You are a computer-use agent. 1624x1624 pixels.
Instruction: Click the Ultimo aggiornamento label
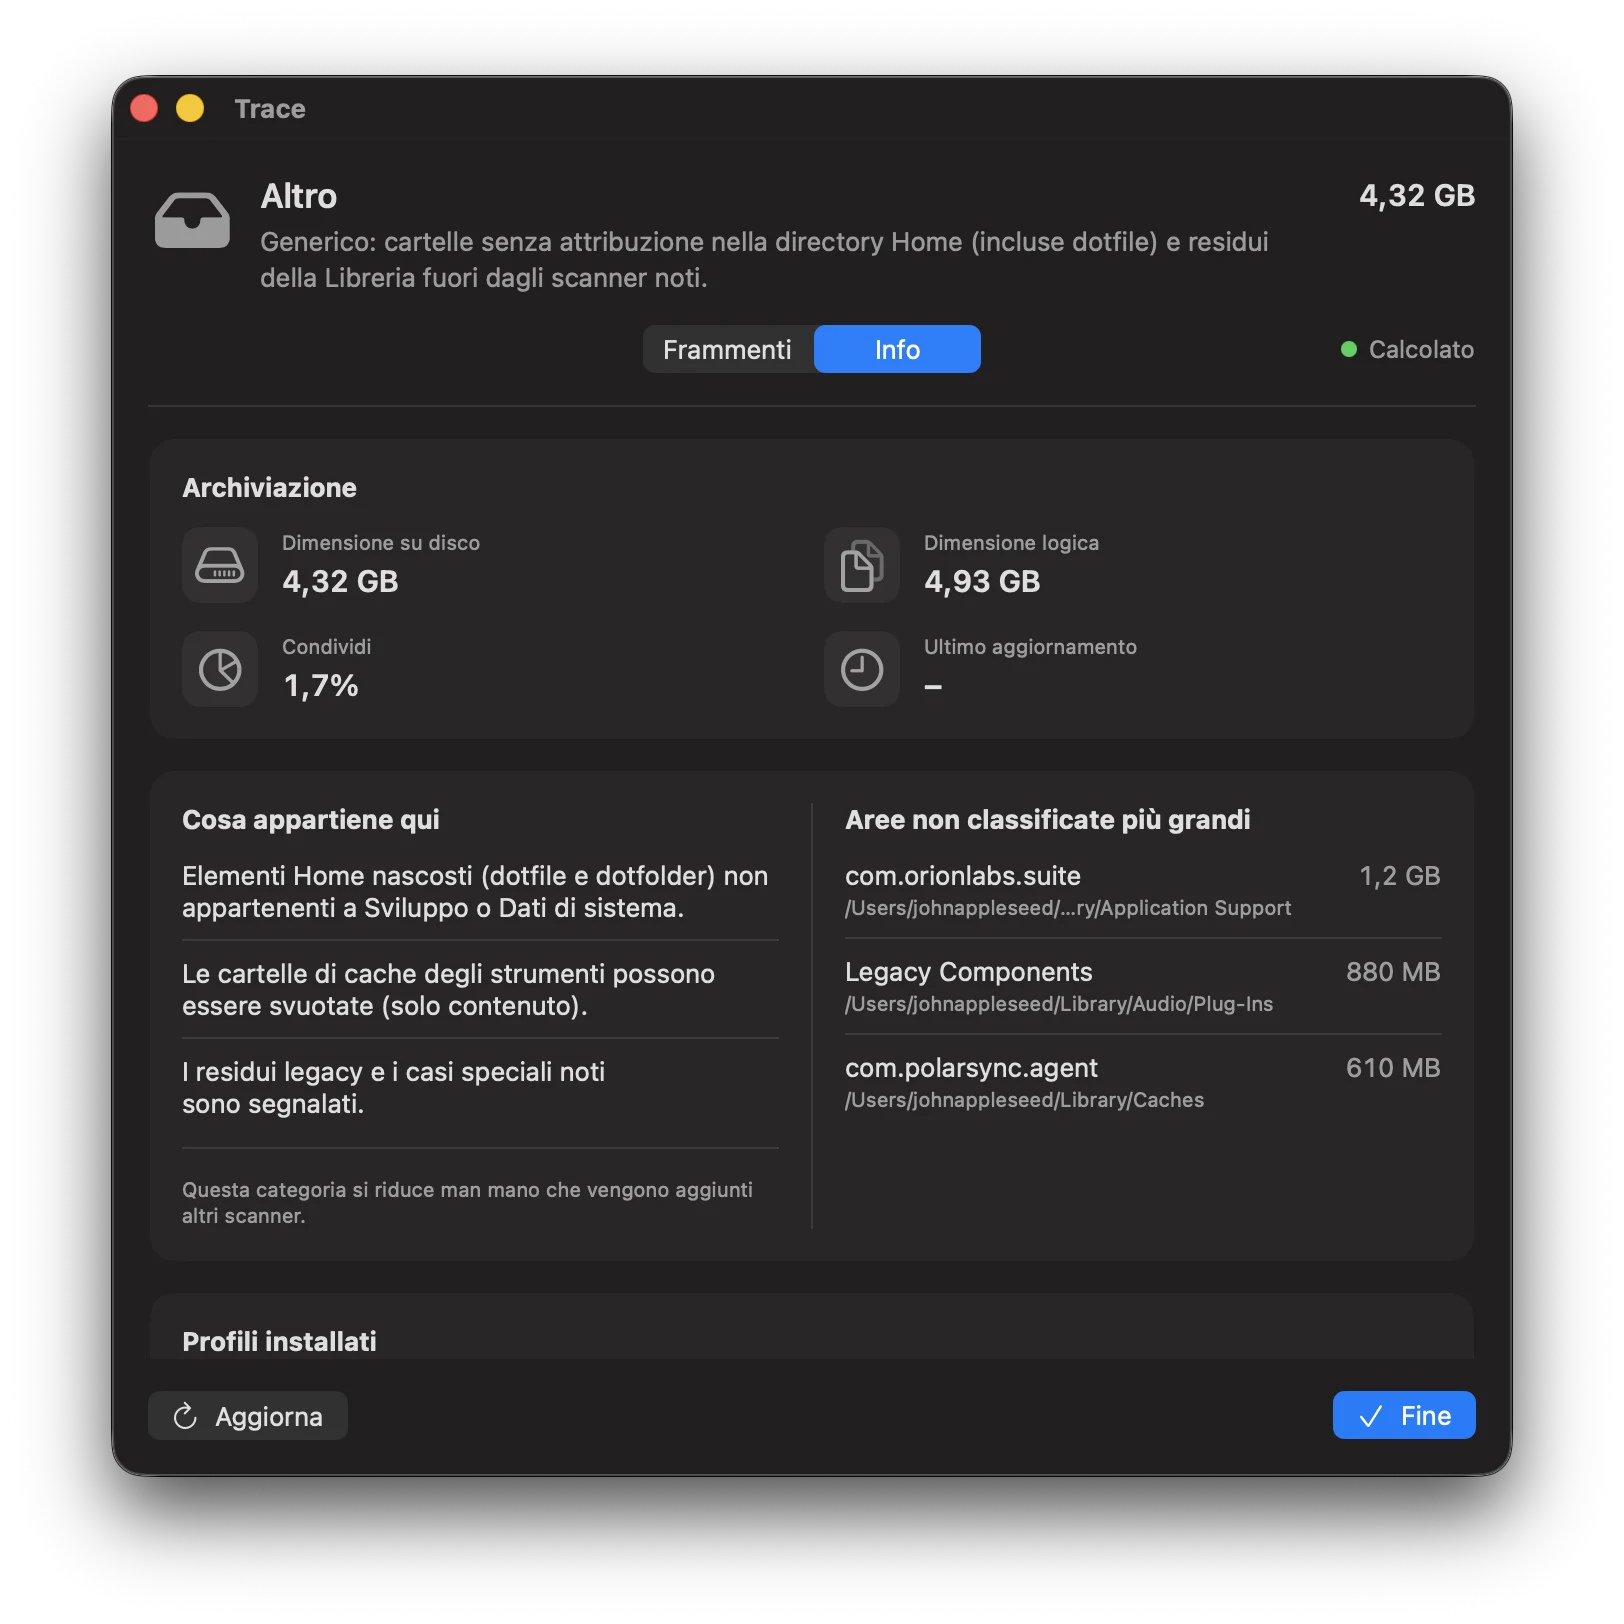pyautogui.click(x=1030, y=647)
